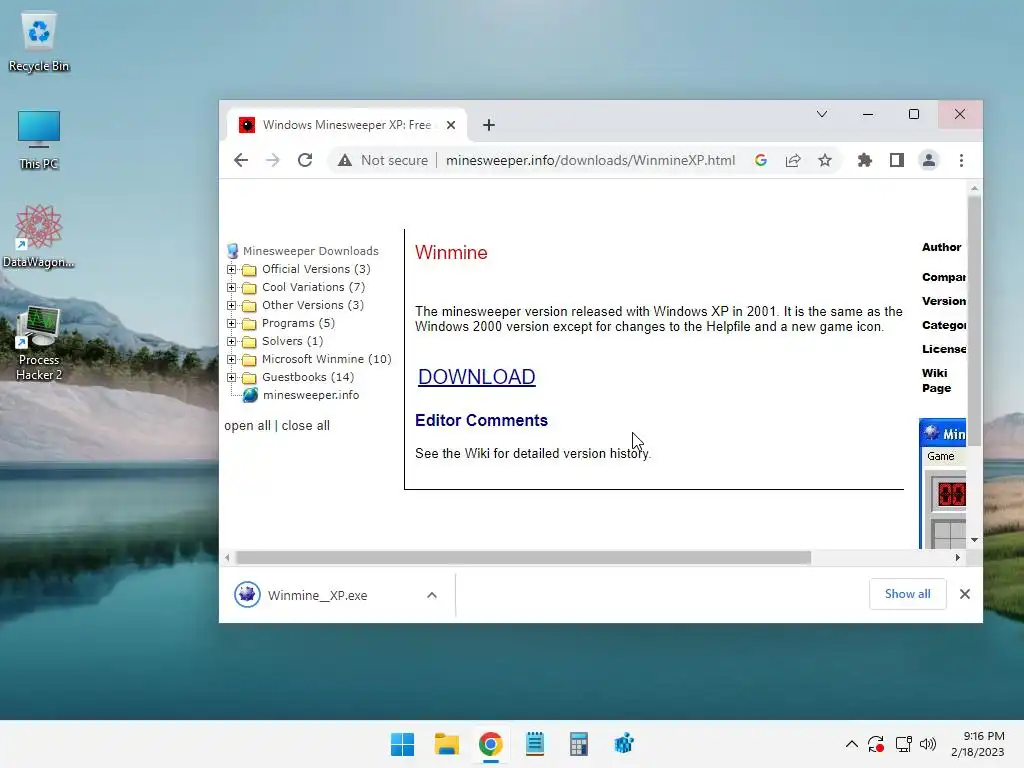Select the Windows Minesweeper XP tab

(x=347, y=125)
